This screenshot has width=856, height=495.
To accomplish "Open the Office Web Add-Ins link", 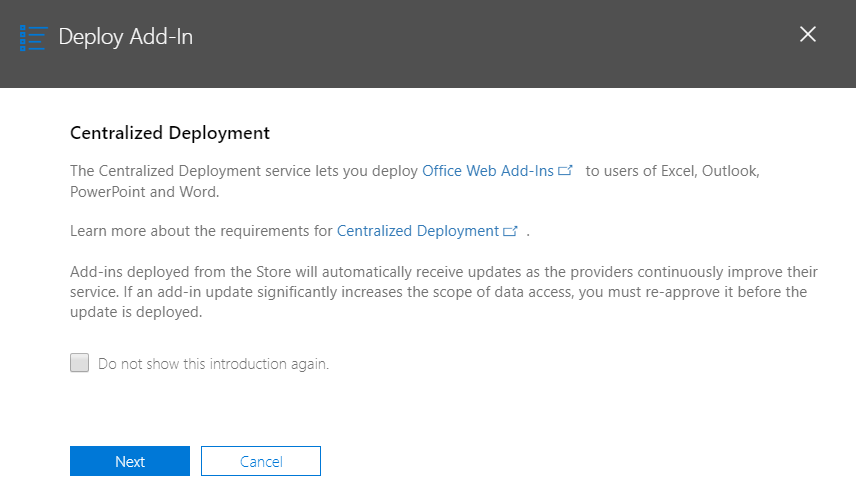I will point(488,171).
